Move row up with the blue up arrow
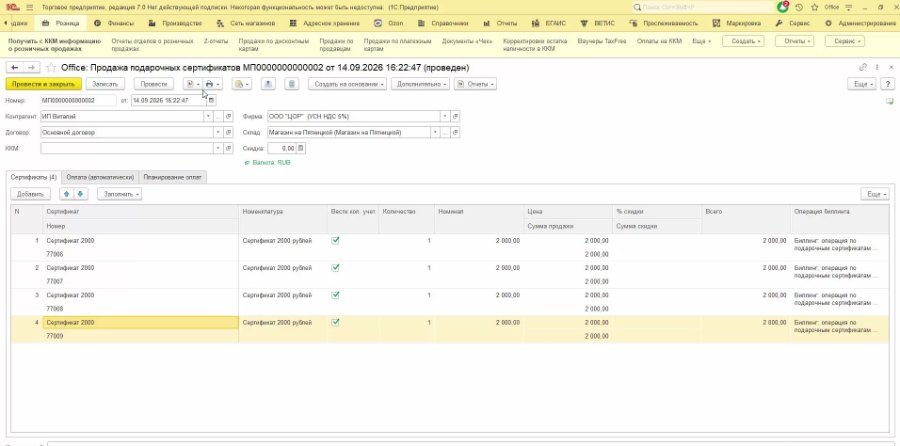The height and width of the screenshot is (446, 900). [66, 194]
